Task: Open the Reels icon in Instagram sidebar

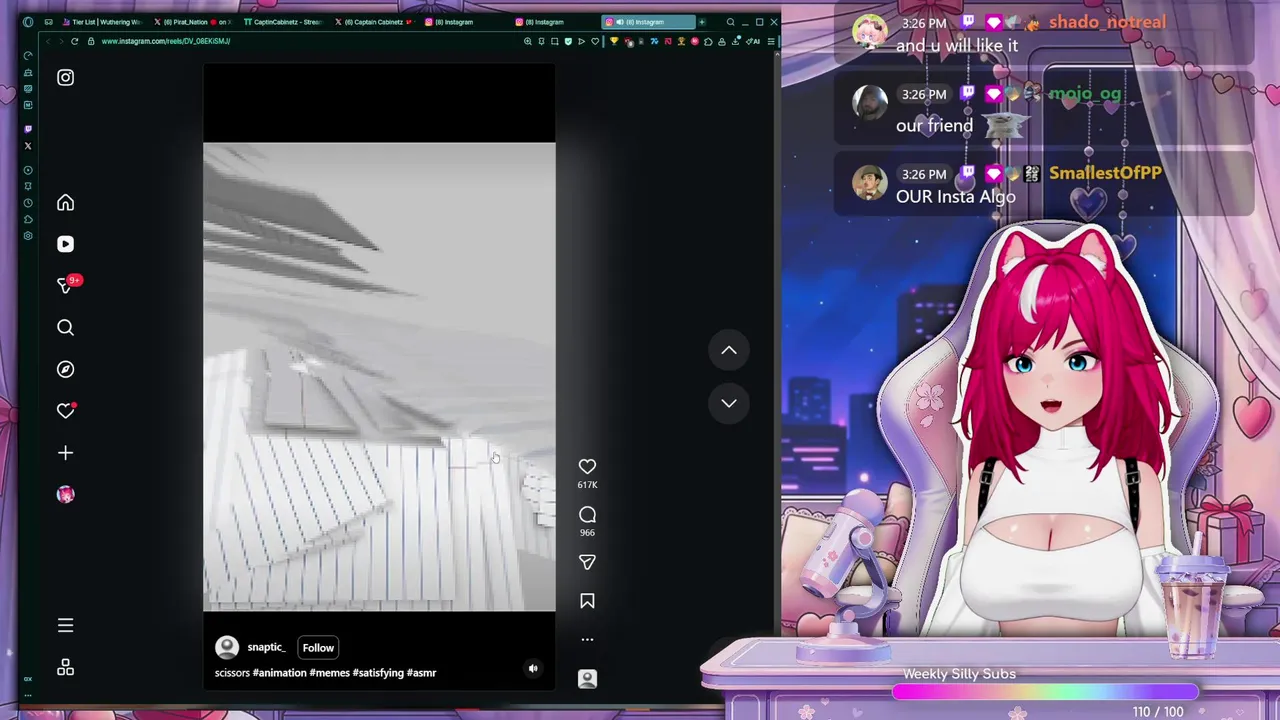Action: pyautogui.click(x=65, y=244)
